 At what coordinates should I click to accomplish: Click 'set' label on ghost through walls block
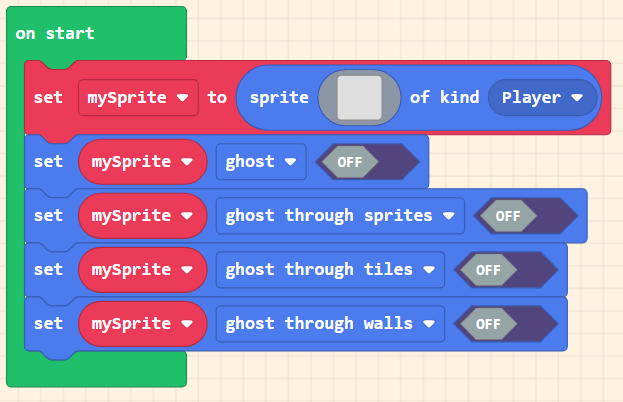click(48, 323)
